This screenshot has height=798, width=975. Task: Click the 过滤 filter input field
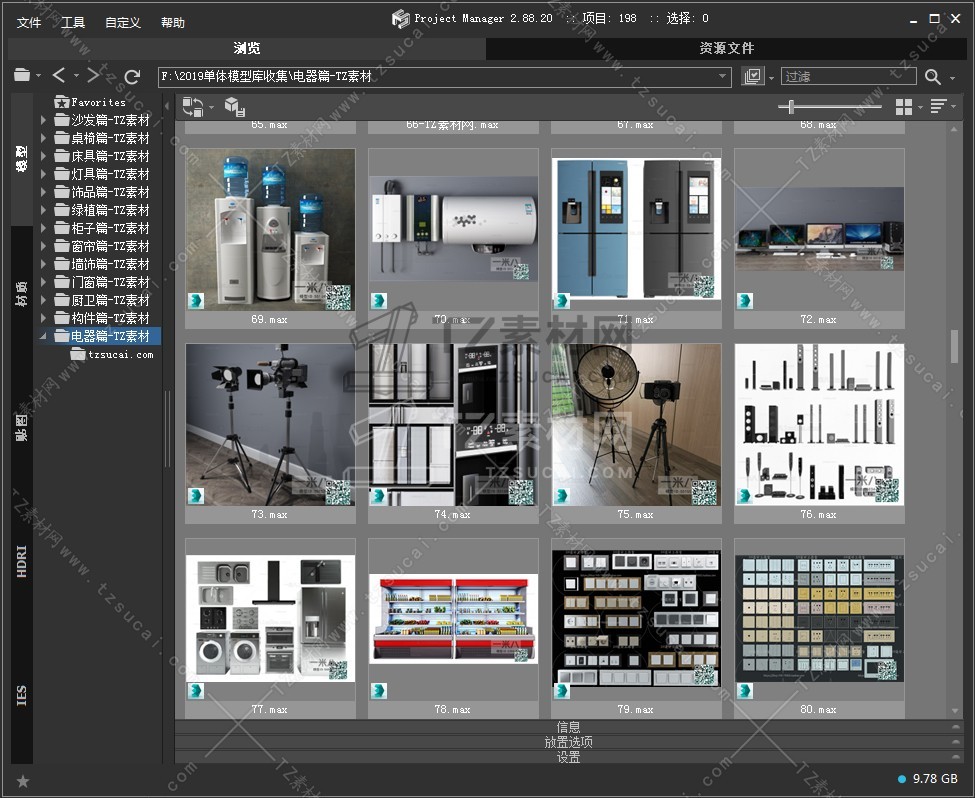click(848, 77)
